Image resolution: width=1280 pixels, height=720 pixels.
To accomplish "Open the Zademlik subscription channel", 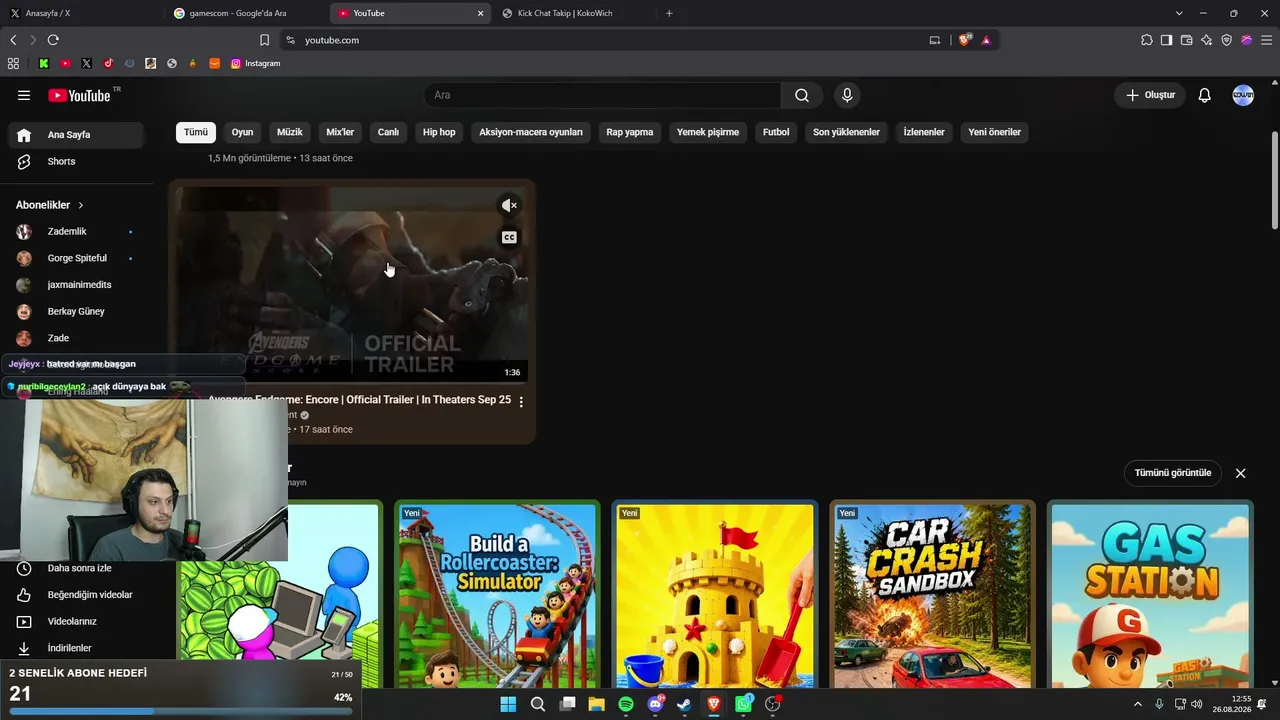I will pos(76,232).
